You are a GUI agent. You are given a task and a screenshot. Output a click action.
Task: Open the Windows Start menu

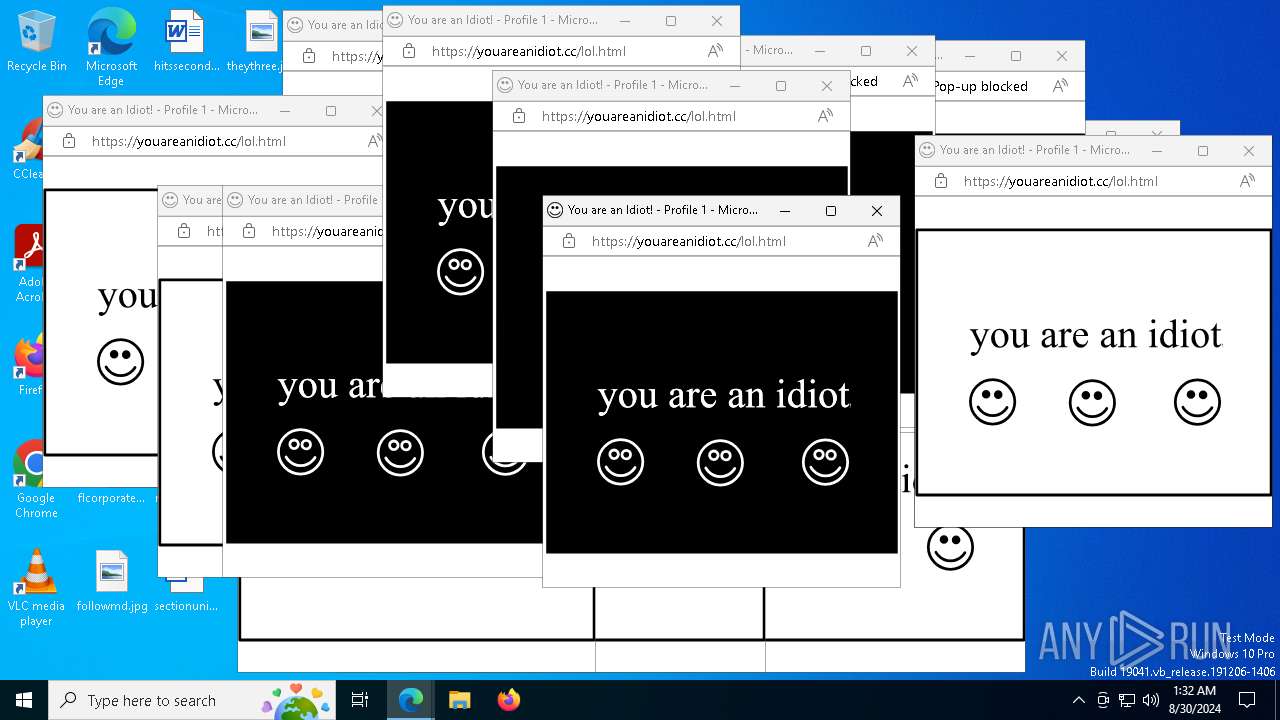(24, 700)
